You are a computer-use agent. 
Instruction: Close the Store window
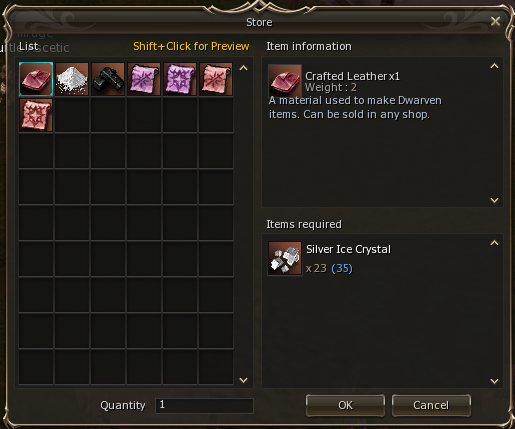point(495,21)
